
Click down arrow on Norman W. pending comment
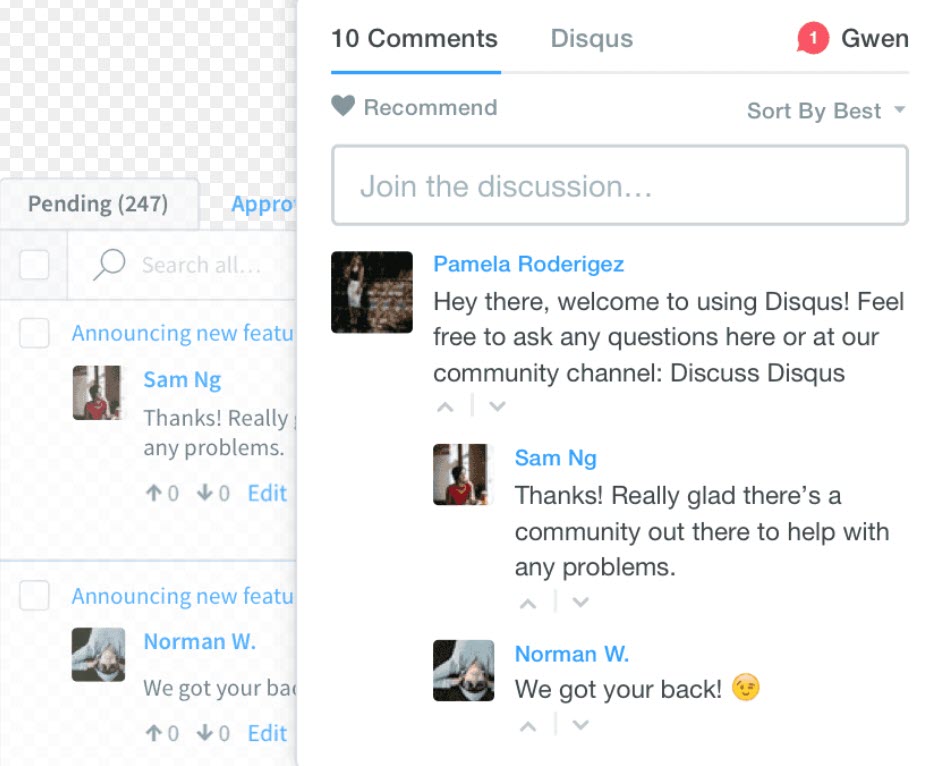click(205, 733)
